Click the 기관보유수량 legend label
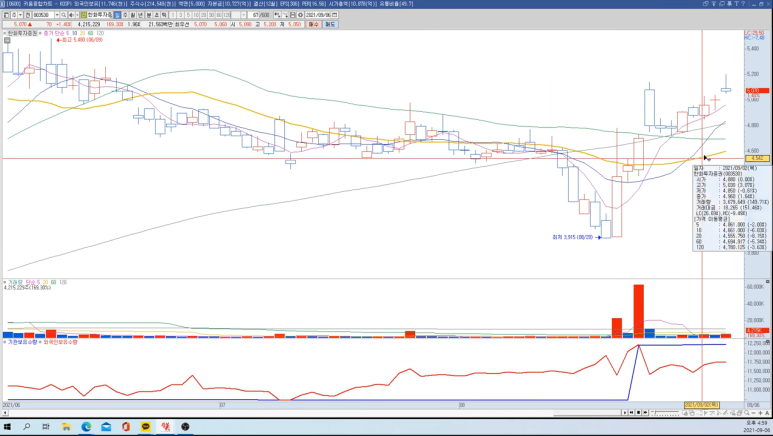 click(x=22, y=342)
